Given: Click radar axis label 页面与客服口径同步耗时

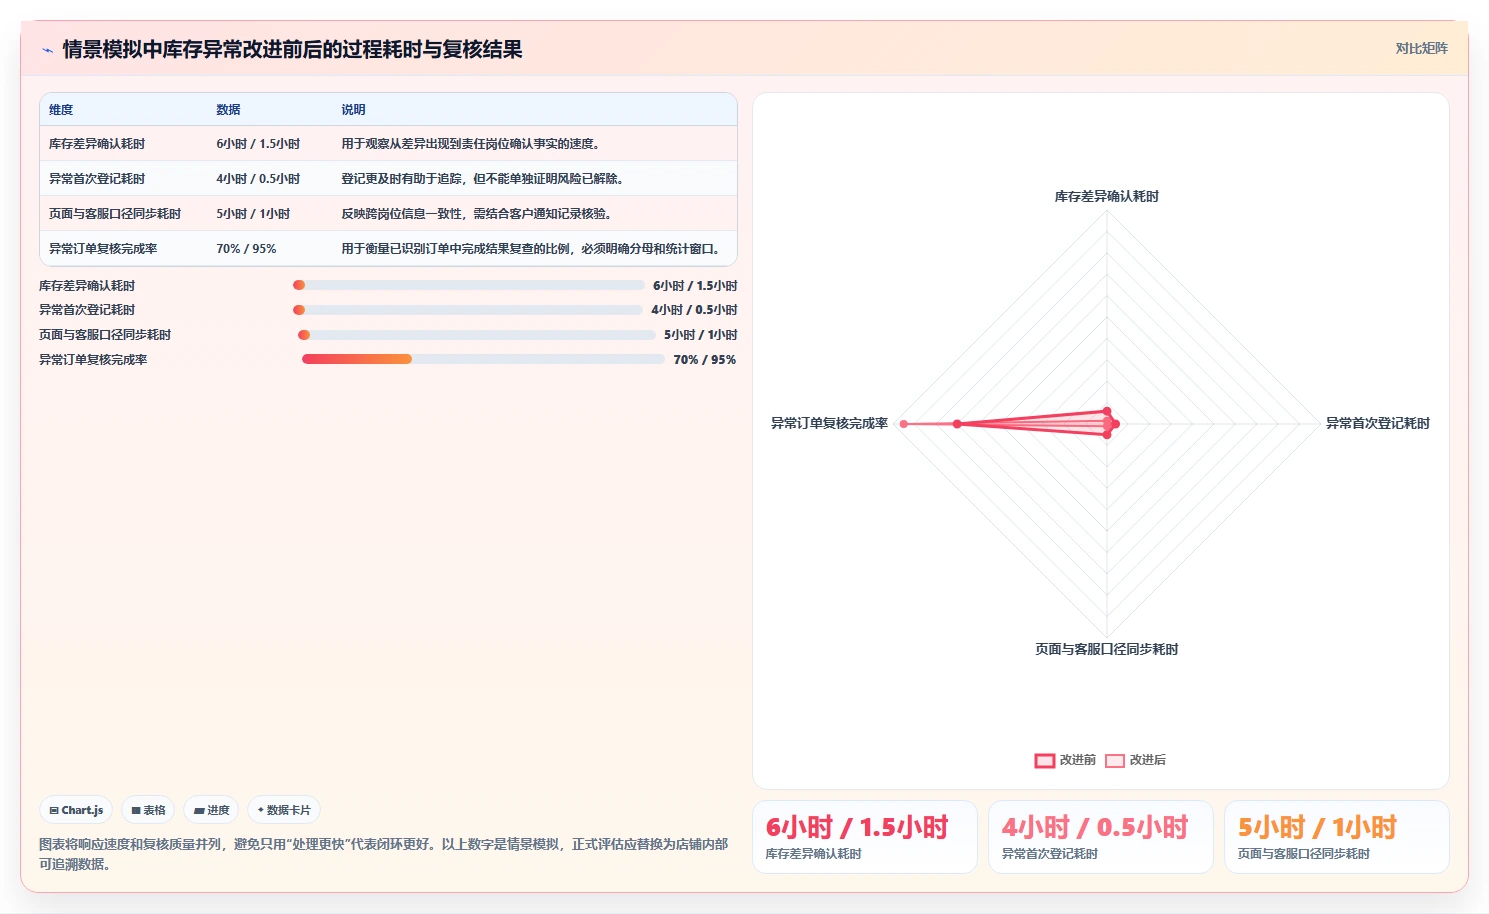Looking at the screenshot, I should [x=1107, y=649].
